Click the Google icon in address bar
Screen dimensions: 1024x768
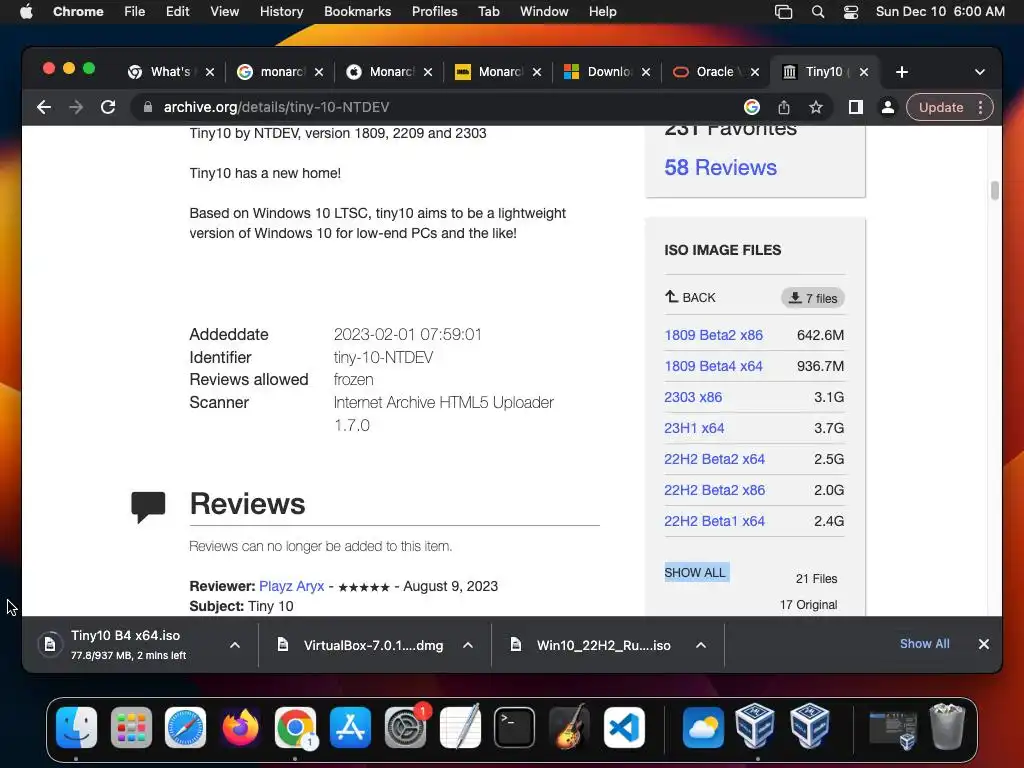pyautogui.click(x=752, y=107)
